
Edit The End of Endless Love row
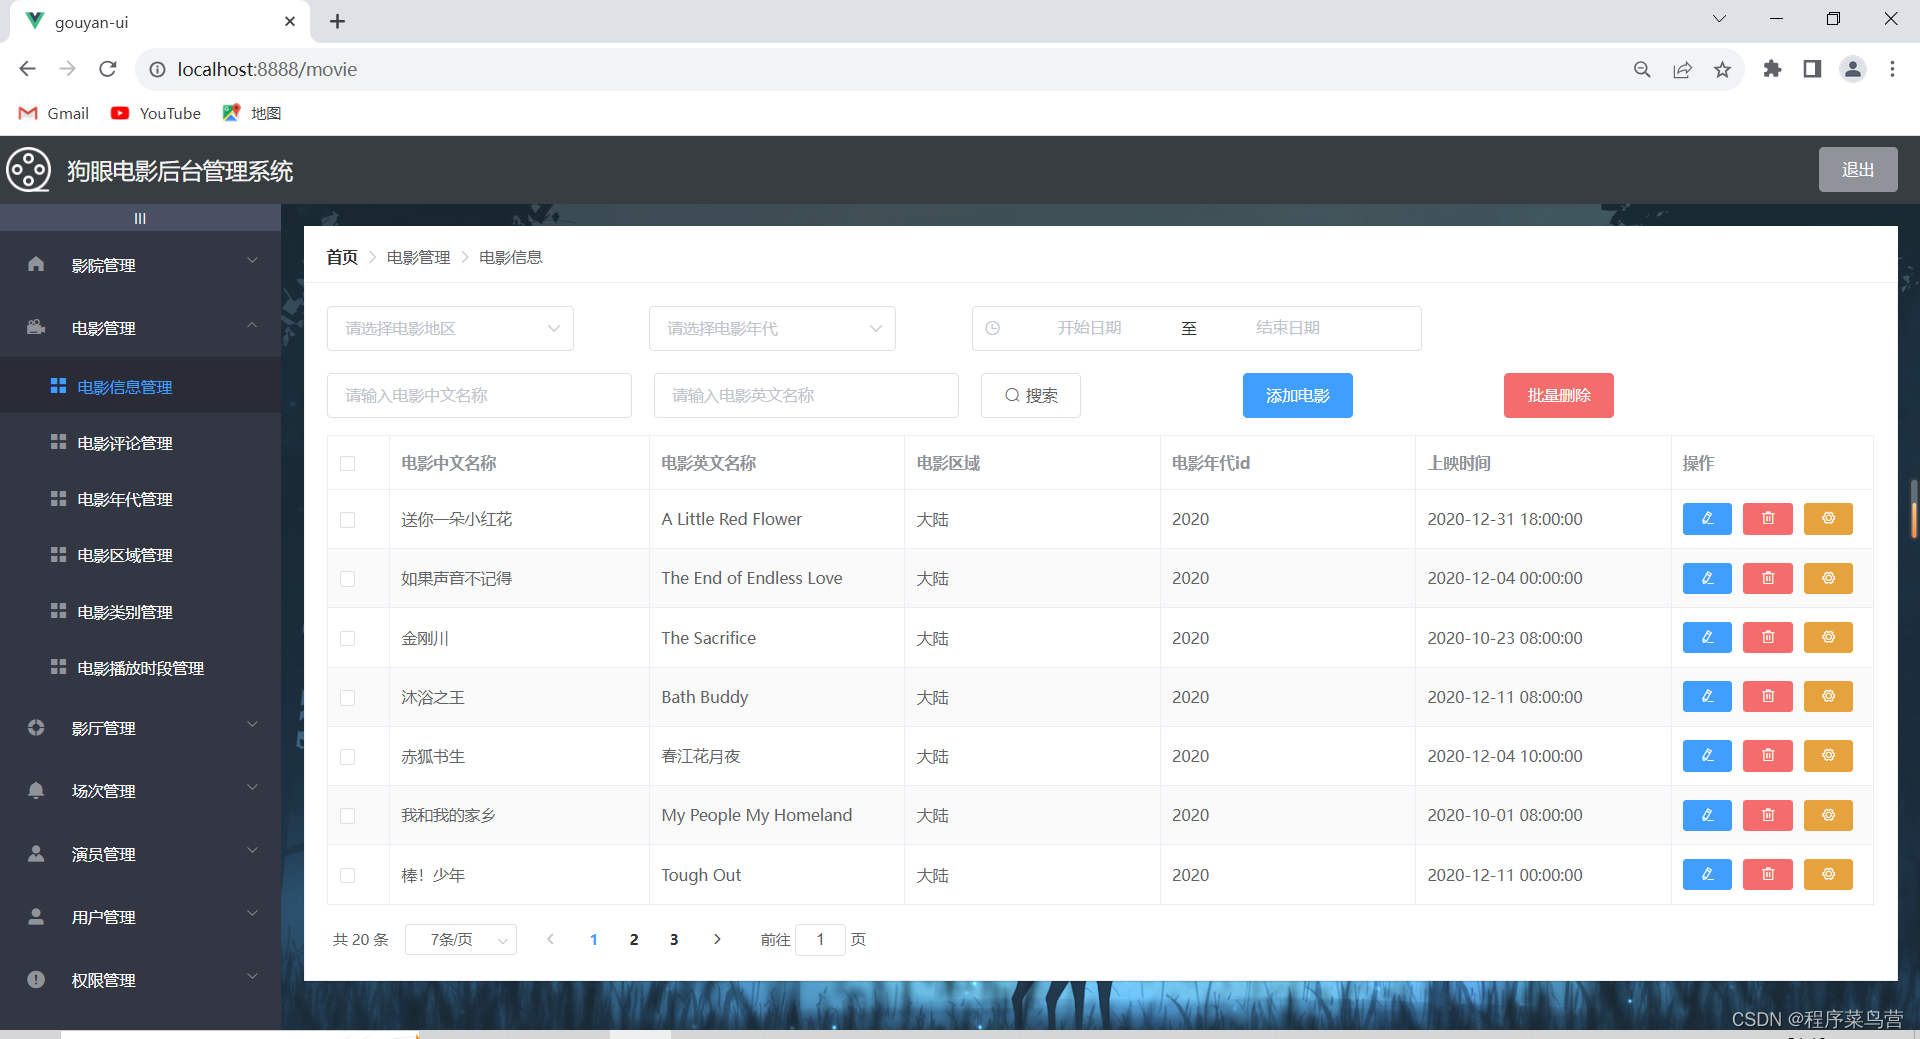click(1707, 578)
